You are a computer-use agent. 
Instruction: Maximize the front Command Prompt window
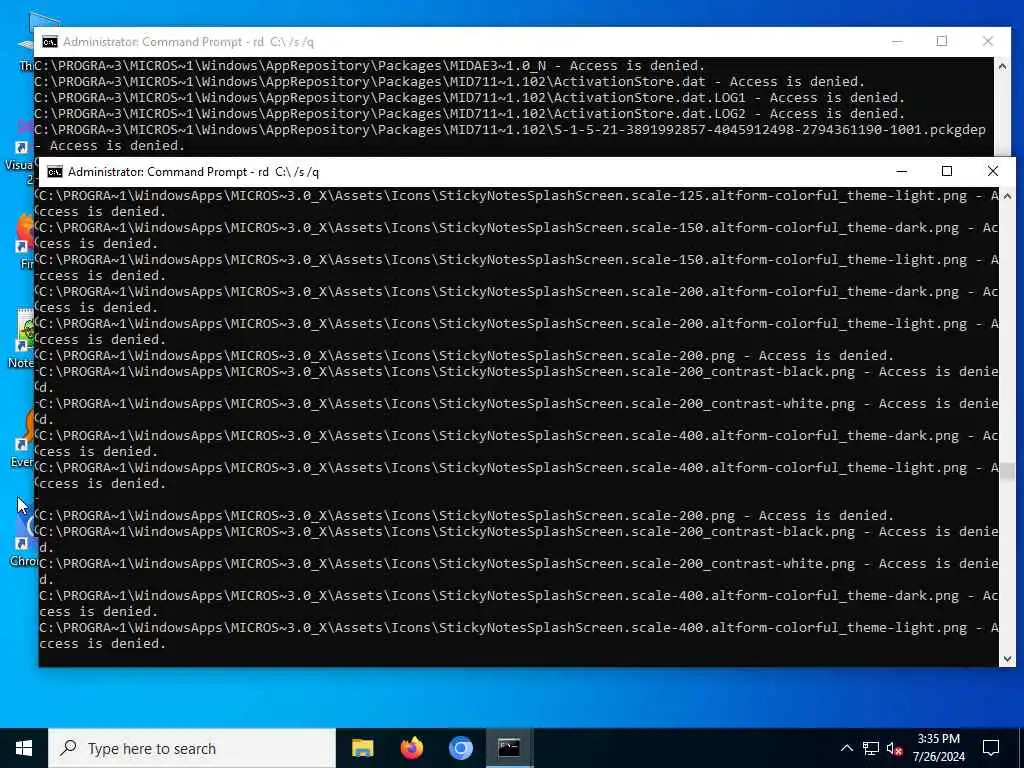point(947,171)
